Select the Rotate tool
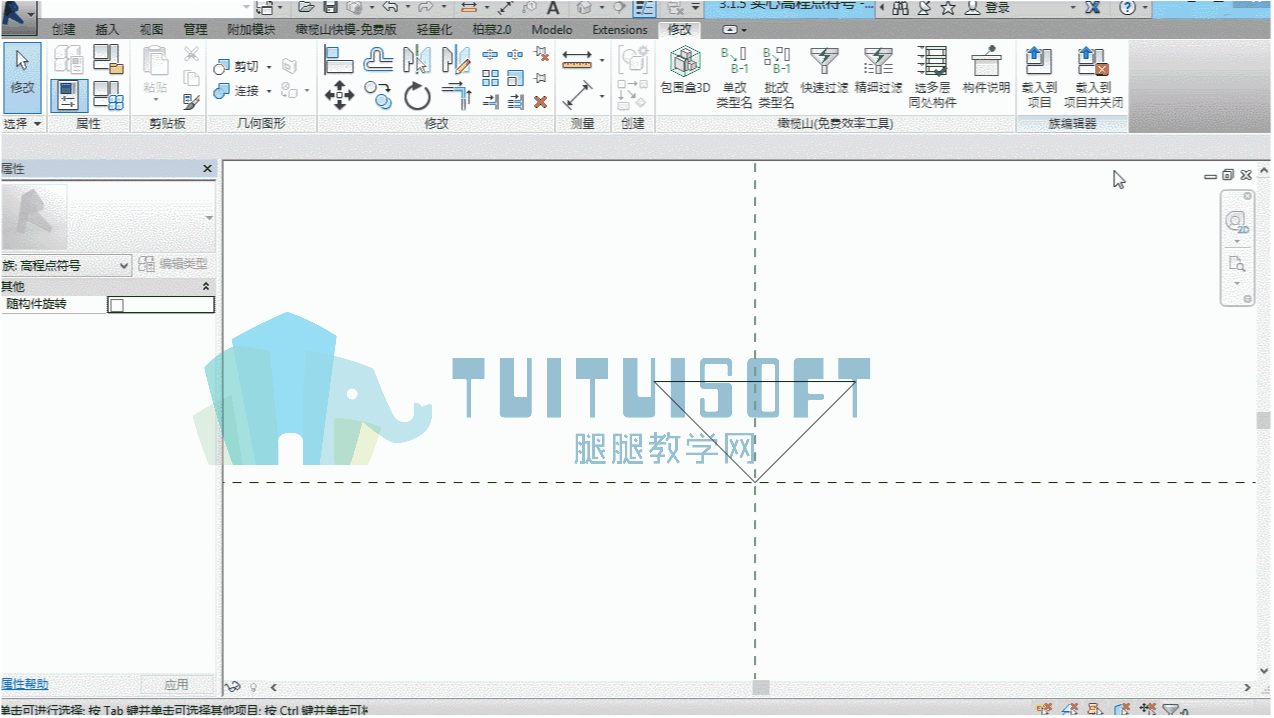 click(417, 96)
